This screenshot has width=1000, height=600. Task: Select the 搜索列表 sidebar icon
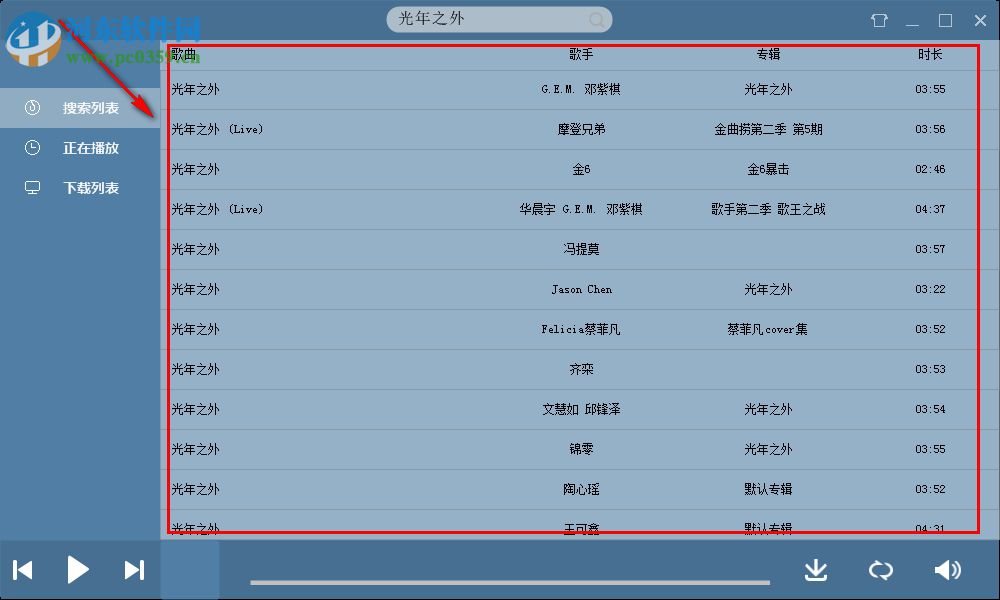point(31,108)
